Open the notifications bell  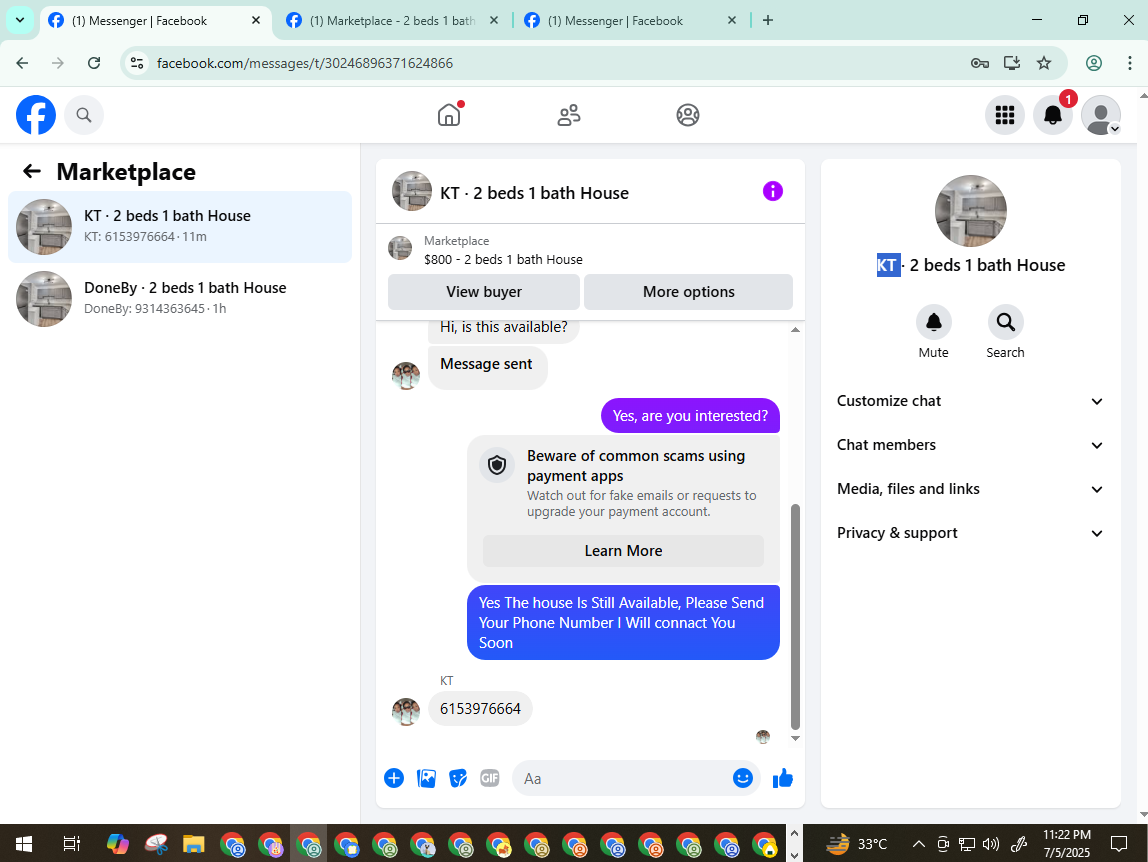pos(1053,115)
